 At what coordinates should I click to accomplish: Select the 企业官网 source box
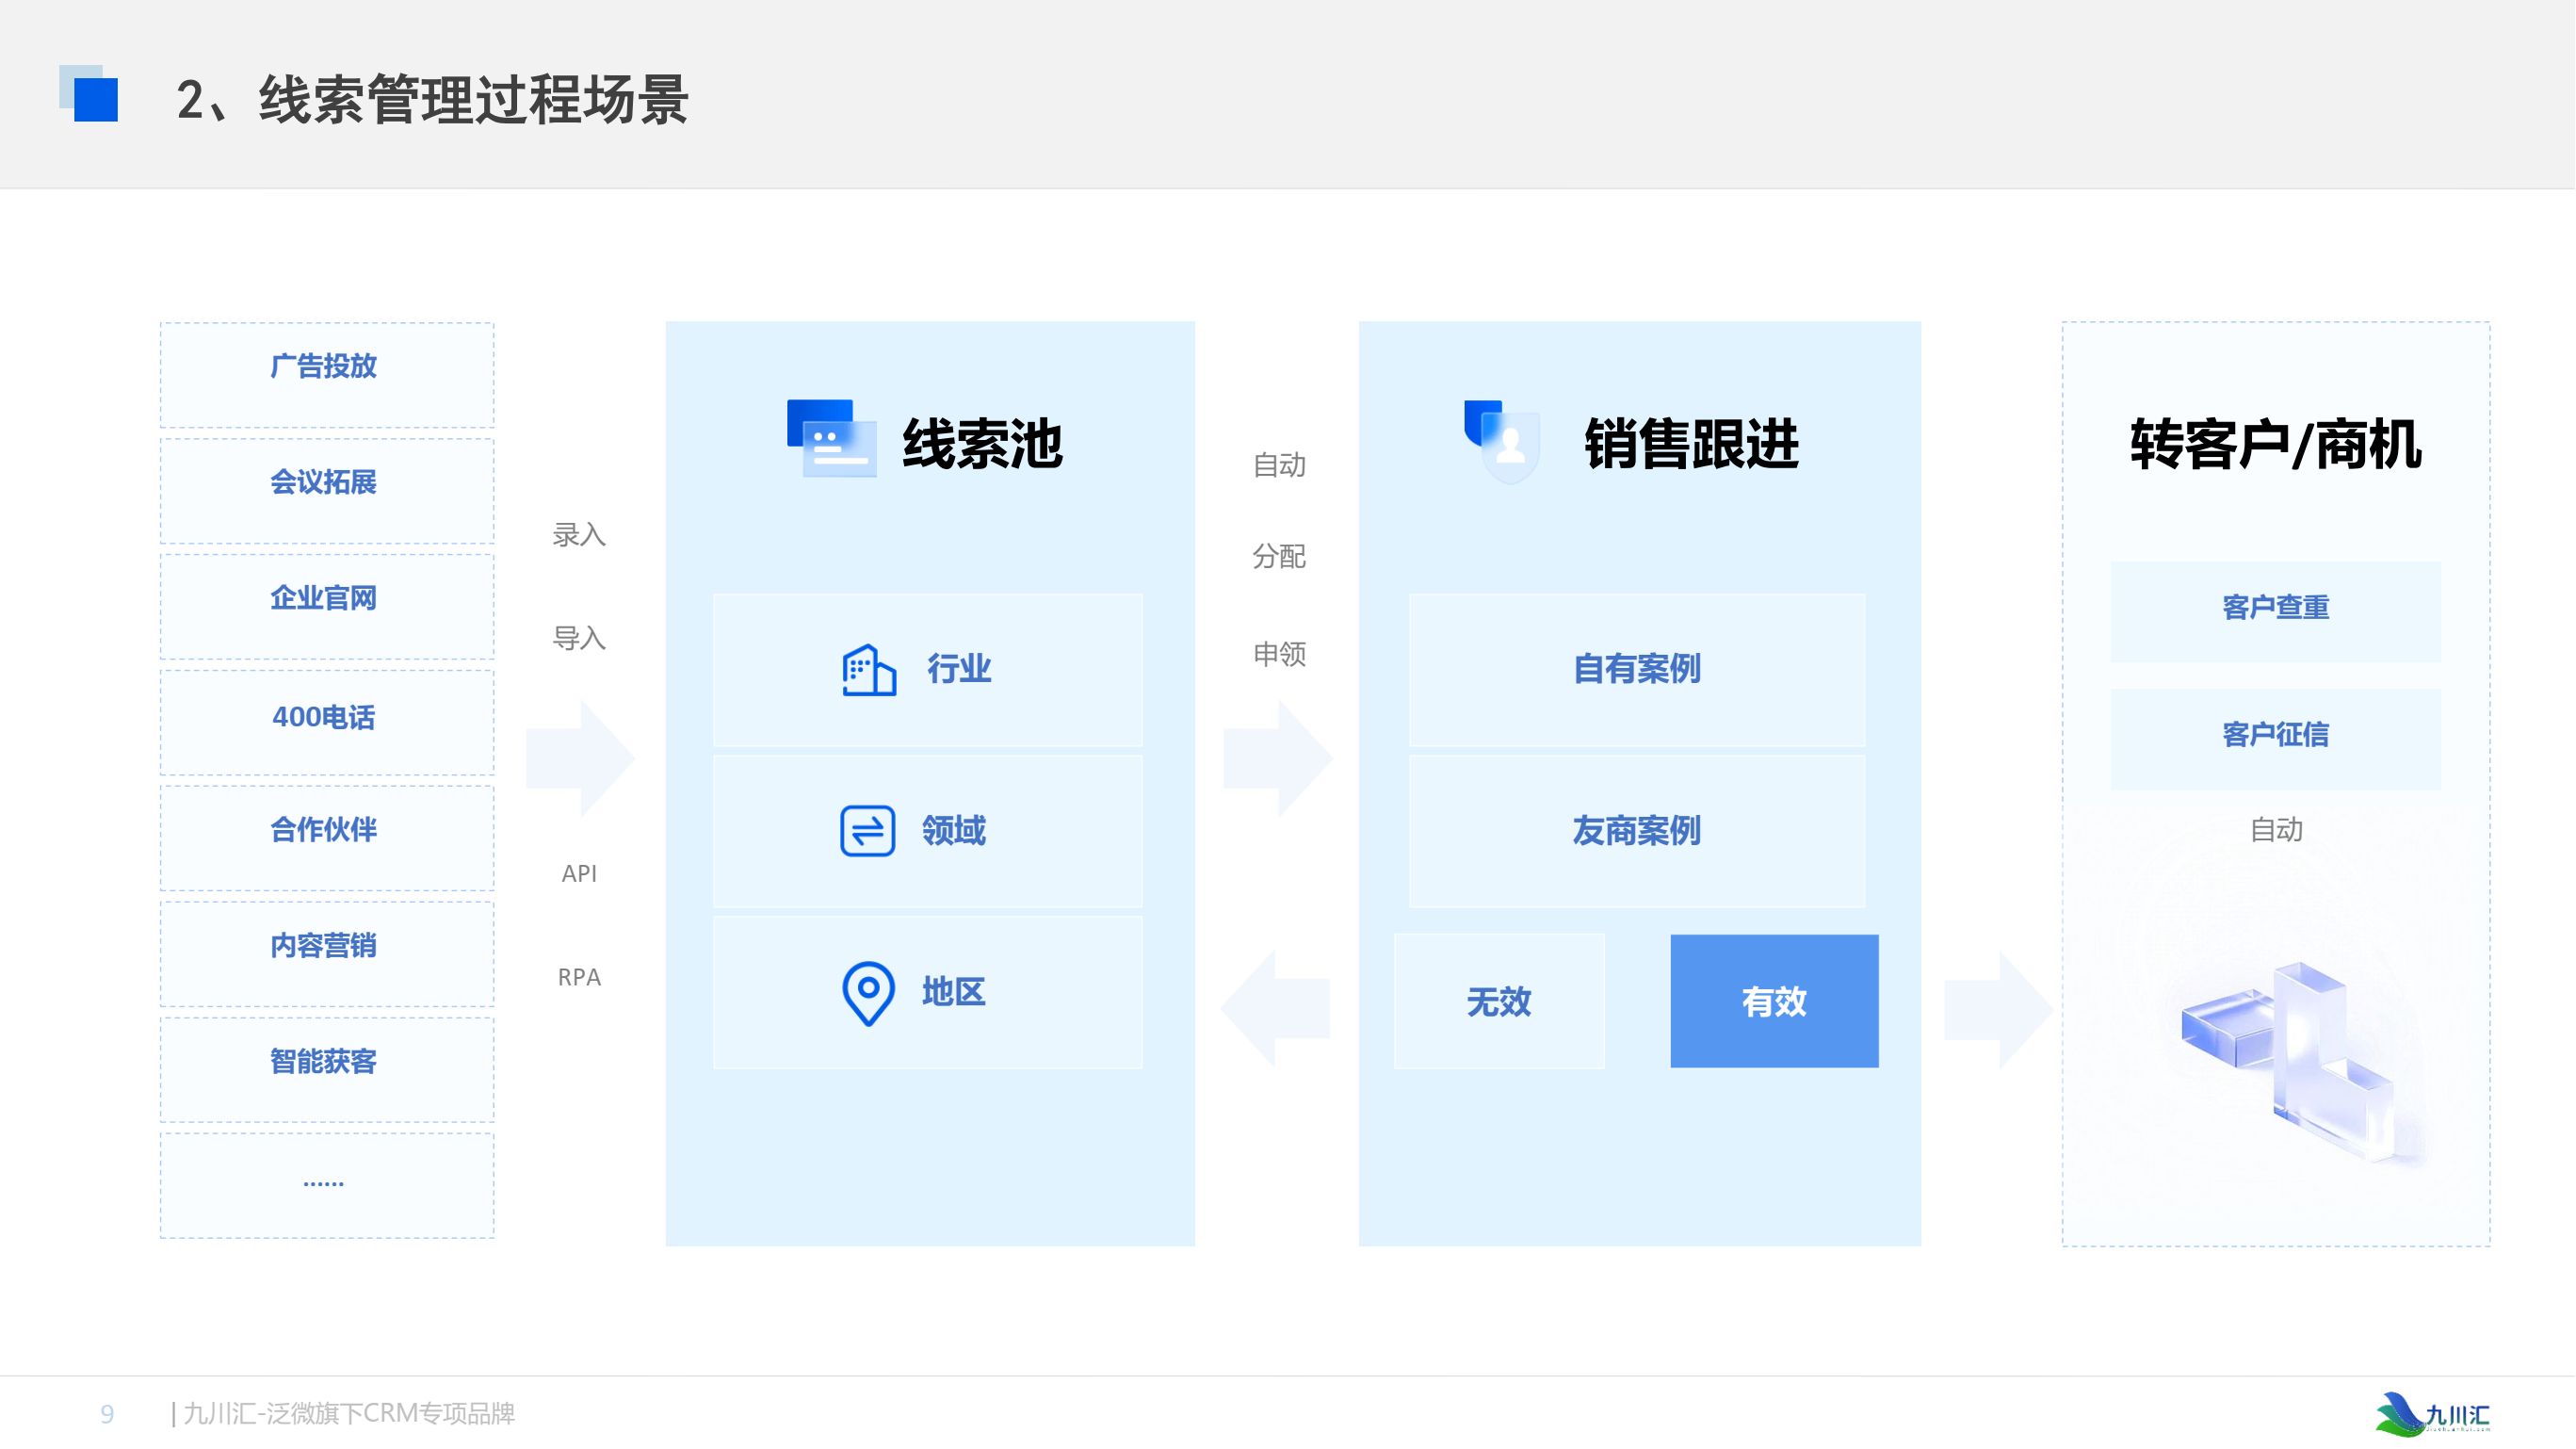(x=327, y=607)
